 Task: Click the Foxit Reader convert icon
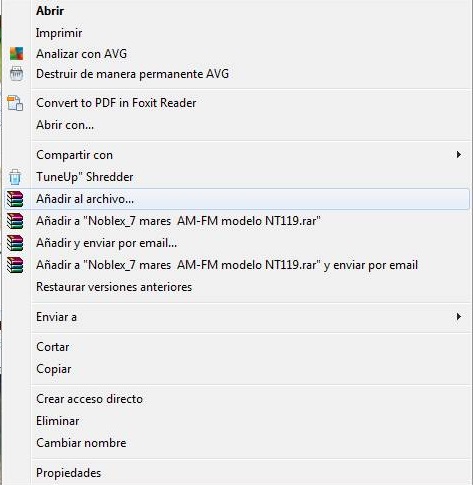point(15,103)
